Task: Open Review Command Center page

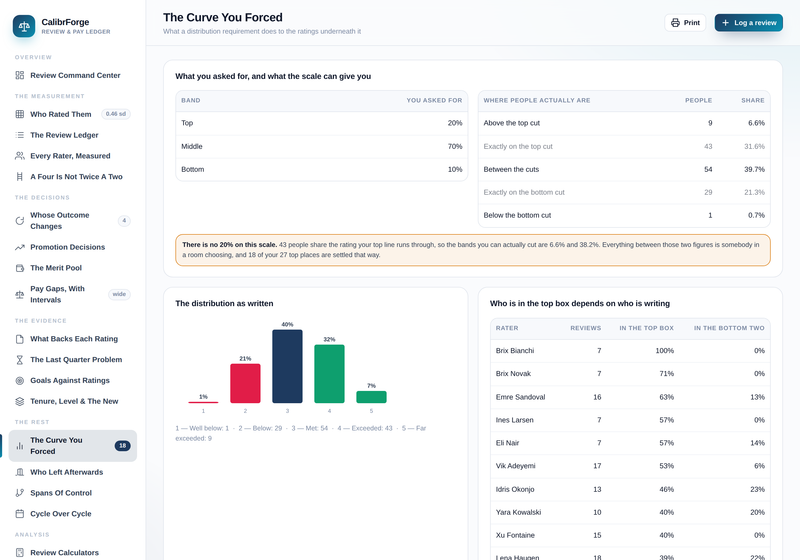Action: click(72, 75)
